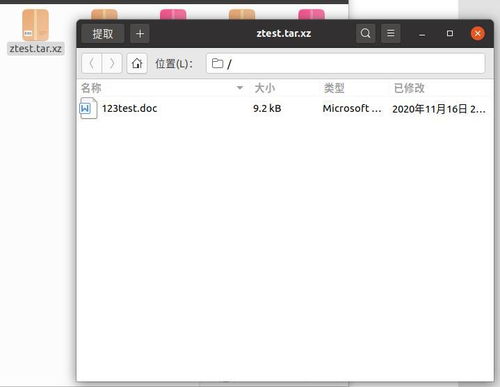Click folder icon in the location bar
Image resolution: width=500 pixels, height=387 pixels.
pyautogui.click(x=217, y=63)
